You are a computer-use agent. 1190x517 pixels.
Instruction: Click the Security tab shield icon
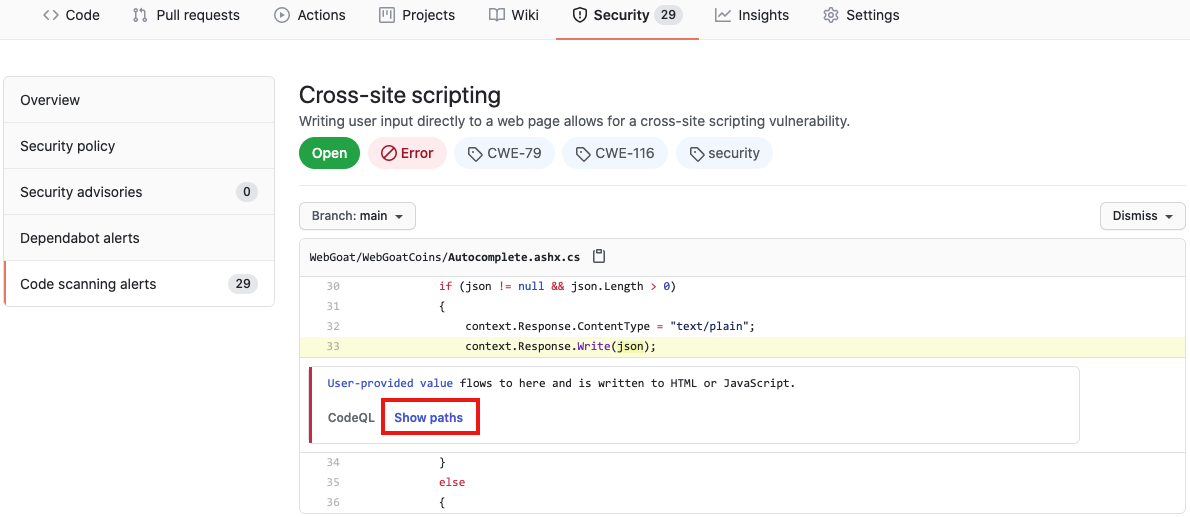(579, 15)
